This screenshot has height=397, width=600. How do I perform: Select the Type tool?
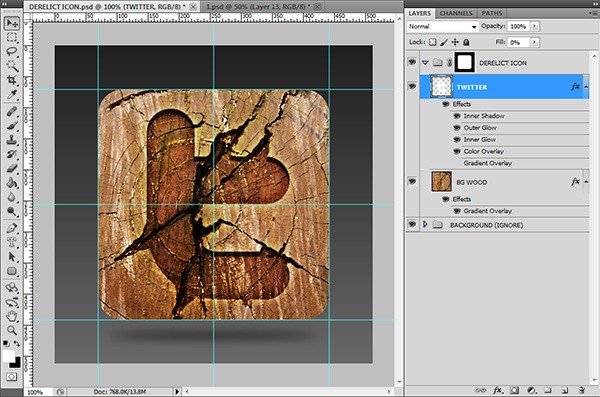coord(12,242)
